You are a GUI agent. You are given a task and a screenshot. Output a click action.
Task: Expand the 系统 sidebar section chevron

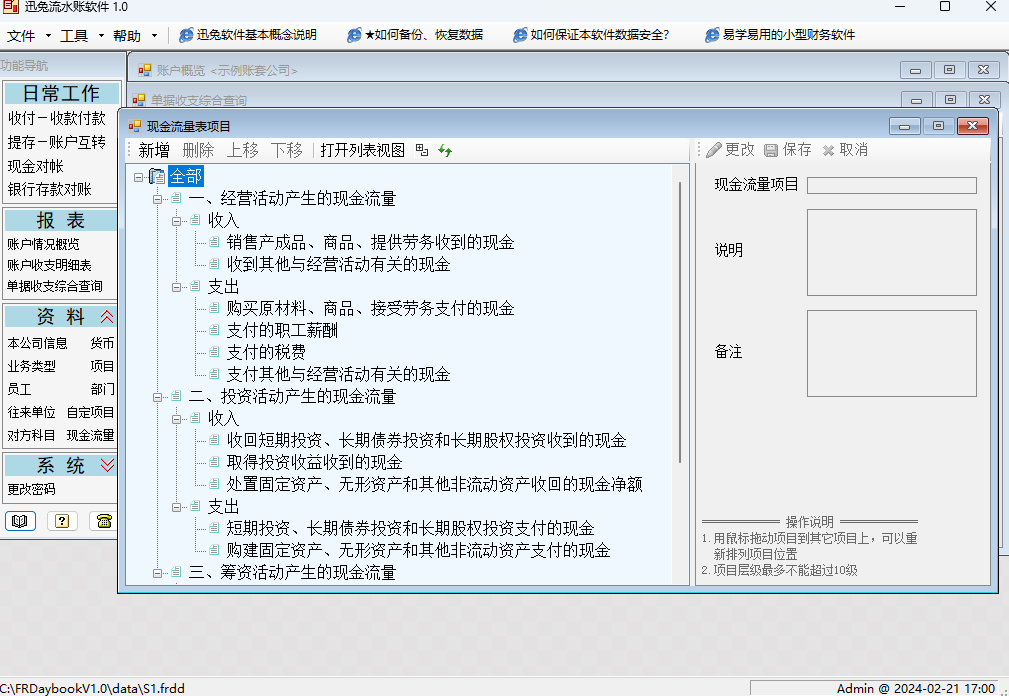(x=107, y=466)
